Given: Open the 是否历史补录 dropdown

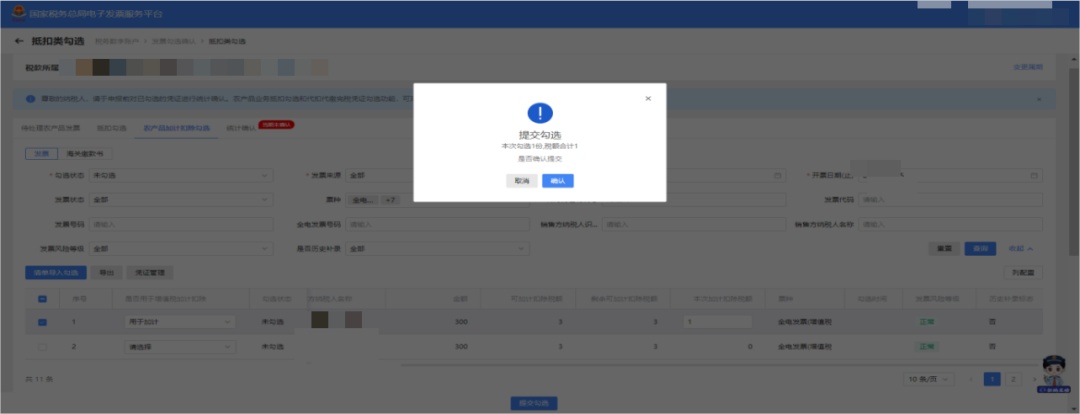Looking at the screenshot, I should [437, 249].
